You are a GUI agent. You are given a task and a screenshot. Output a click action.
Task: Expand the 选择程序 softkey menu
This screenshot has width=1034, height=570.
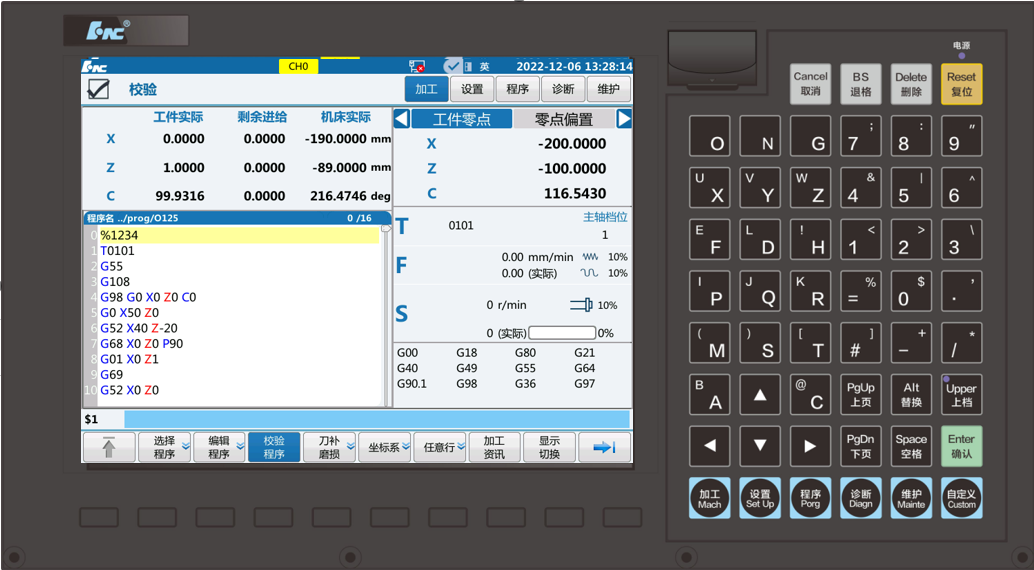[x=164, y=448]
